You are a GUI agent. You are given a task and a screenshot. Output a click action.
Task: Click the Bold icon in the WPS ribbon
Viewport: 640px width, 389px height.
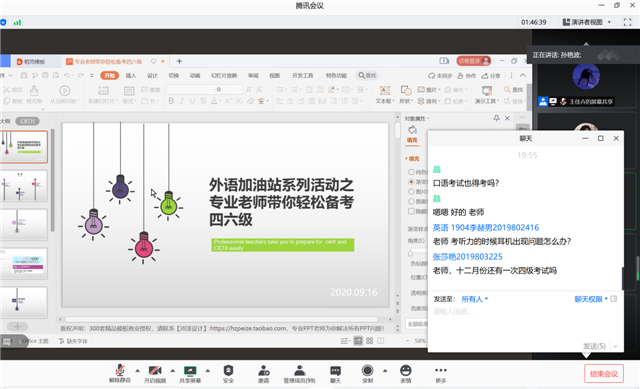click(x=171, y=101)
